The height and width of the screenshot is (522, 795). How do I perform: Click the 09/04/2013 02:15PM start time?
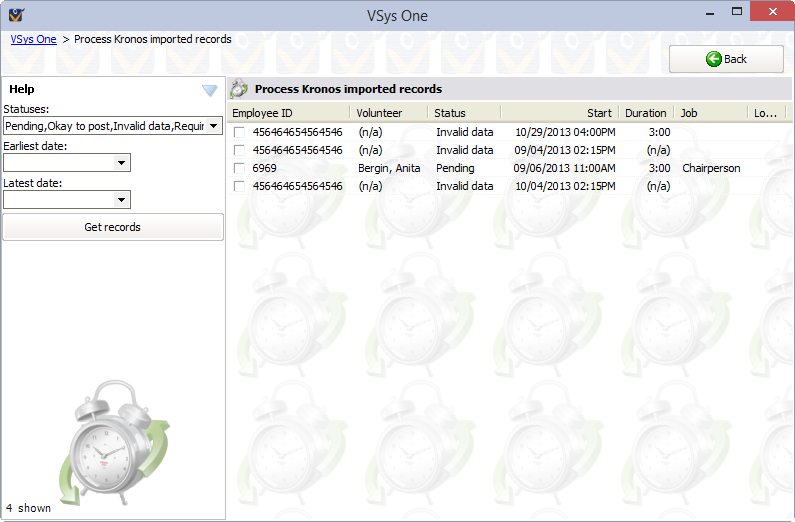565,151
